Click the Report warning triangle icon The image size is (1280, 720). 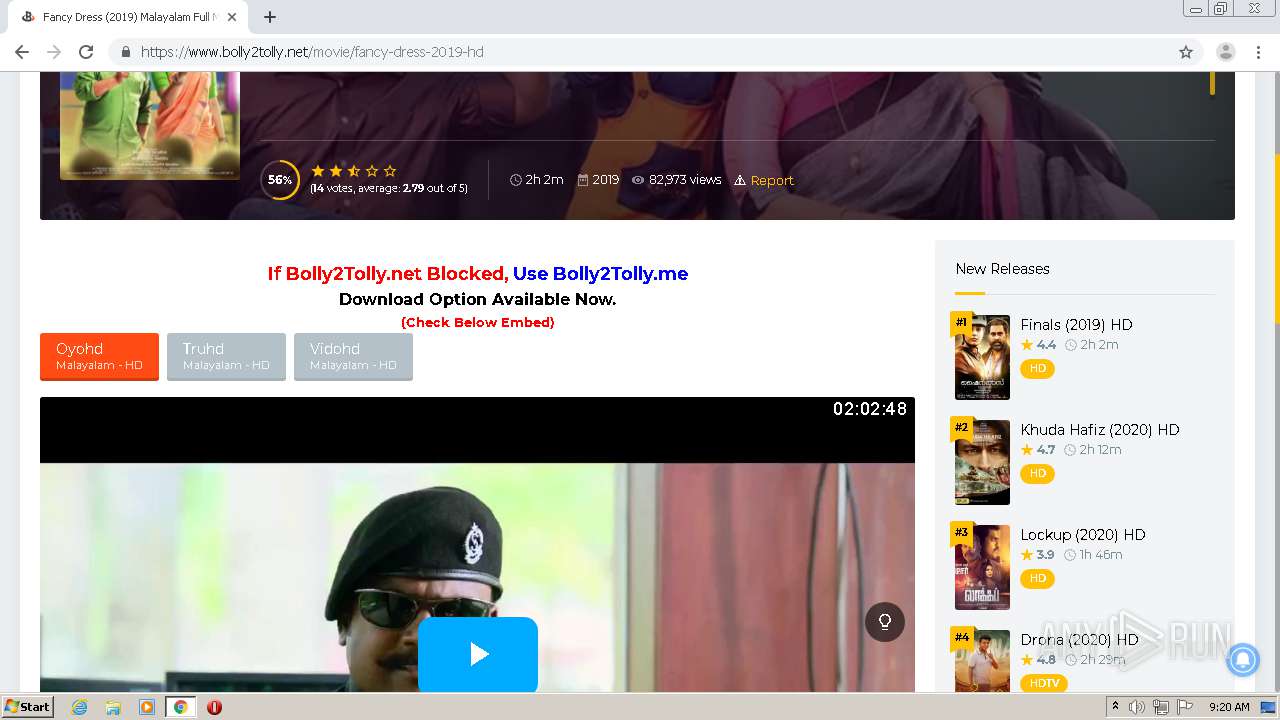click(x=740, y=180)
